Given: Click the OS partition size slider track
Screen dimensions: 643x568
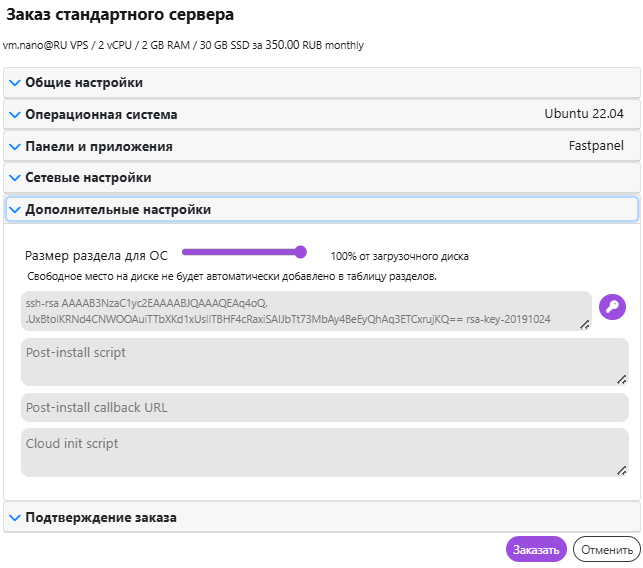Looking at the screenshot, I should click(x=240, y=253).
